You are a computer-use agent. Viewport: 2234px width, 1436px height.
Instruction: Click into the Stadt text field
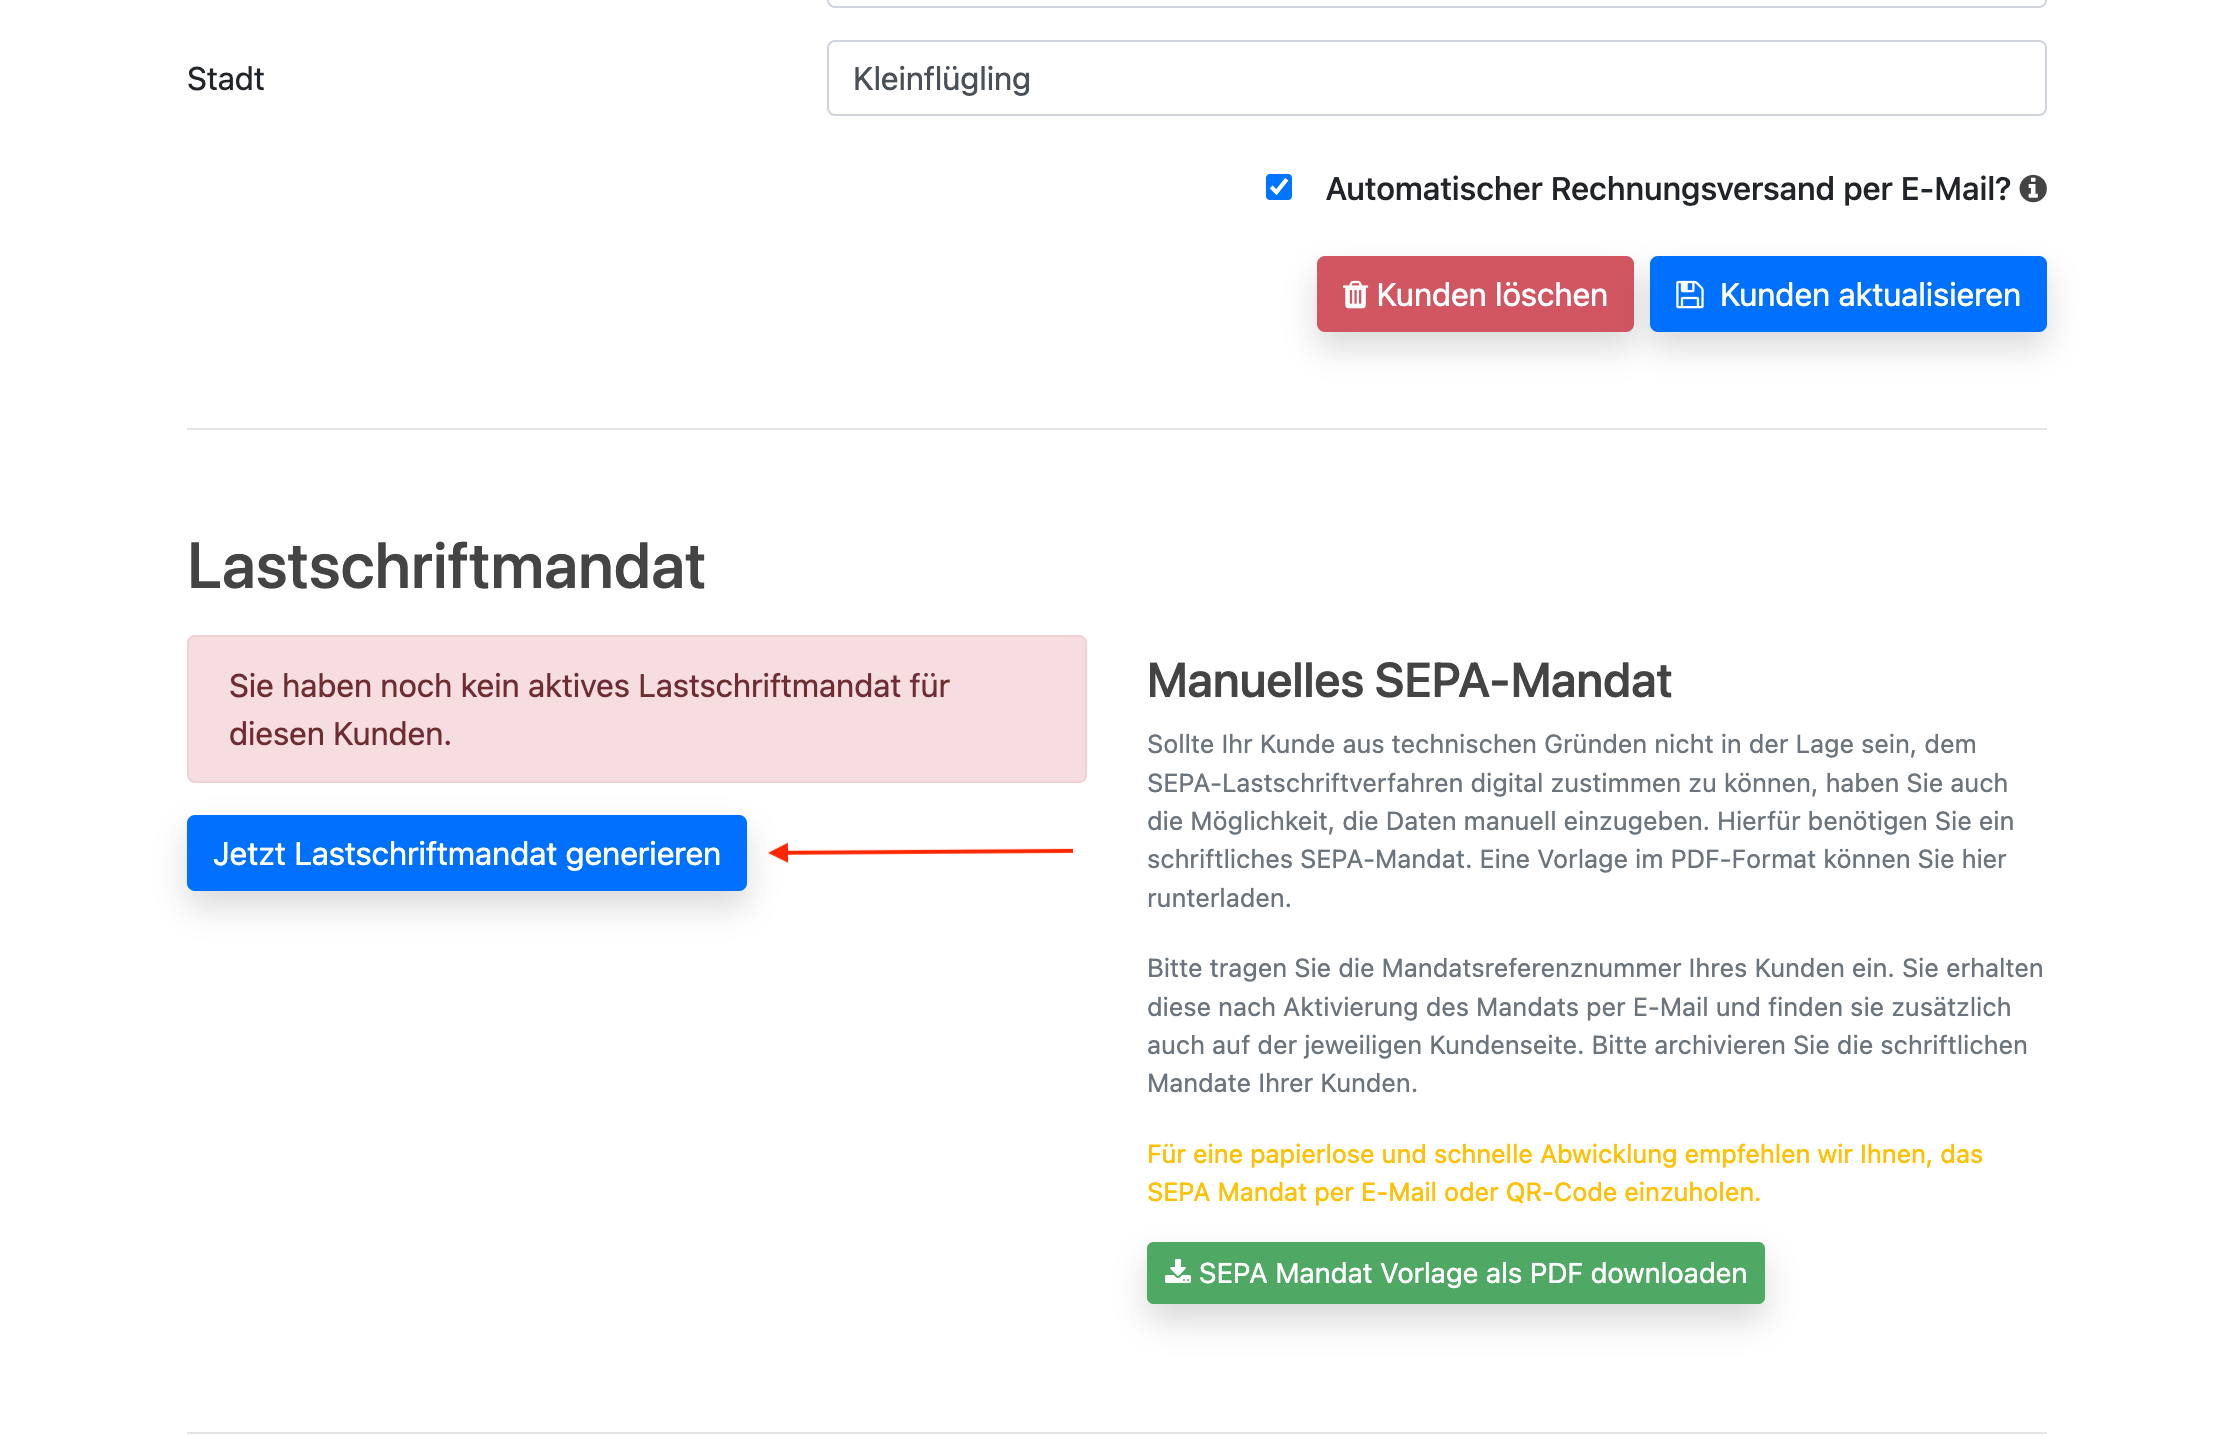coord(1436,78)
